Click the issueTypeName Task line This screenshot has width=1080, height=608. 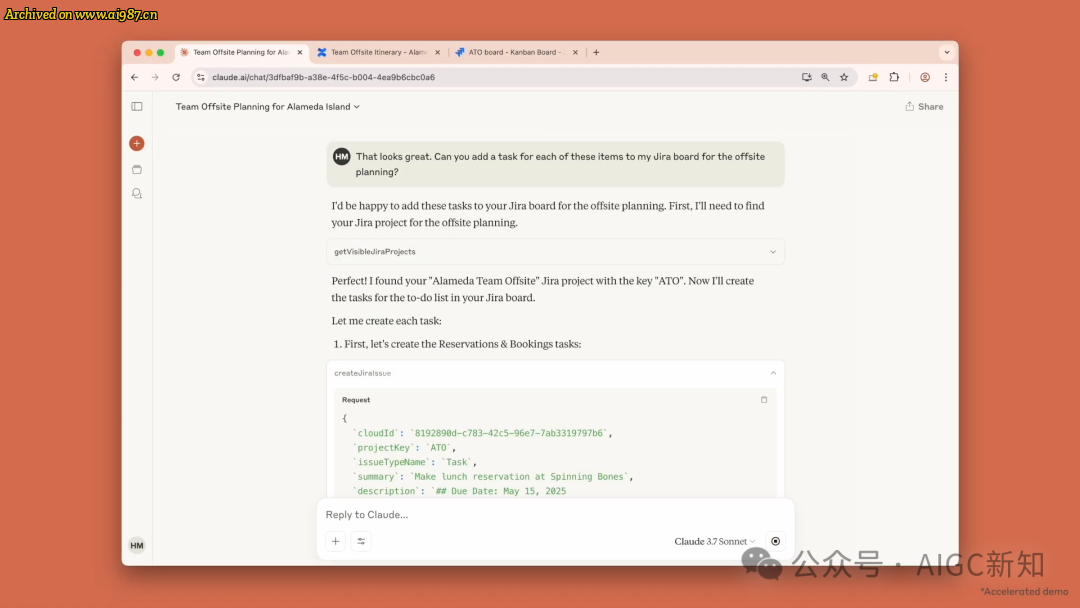415,462
